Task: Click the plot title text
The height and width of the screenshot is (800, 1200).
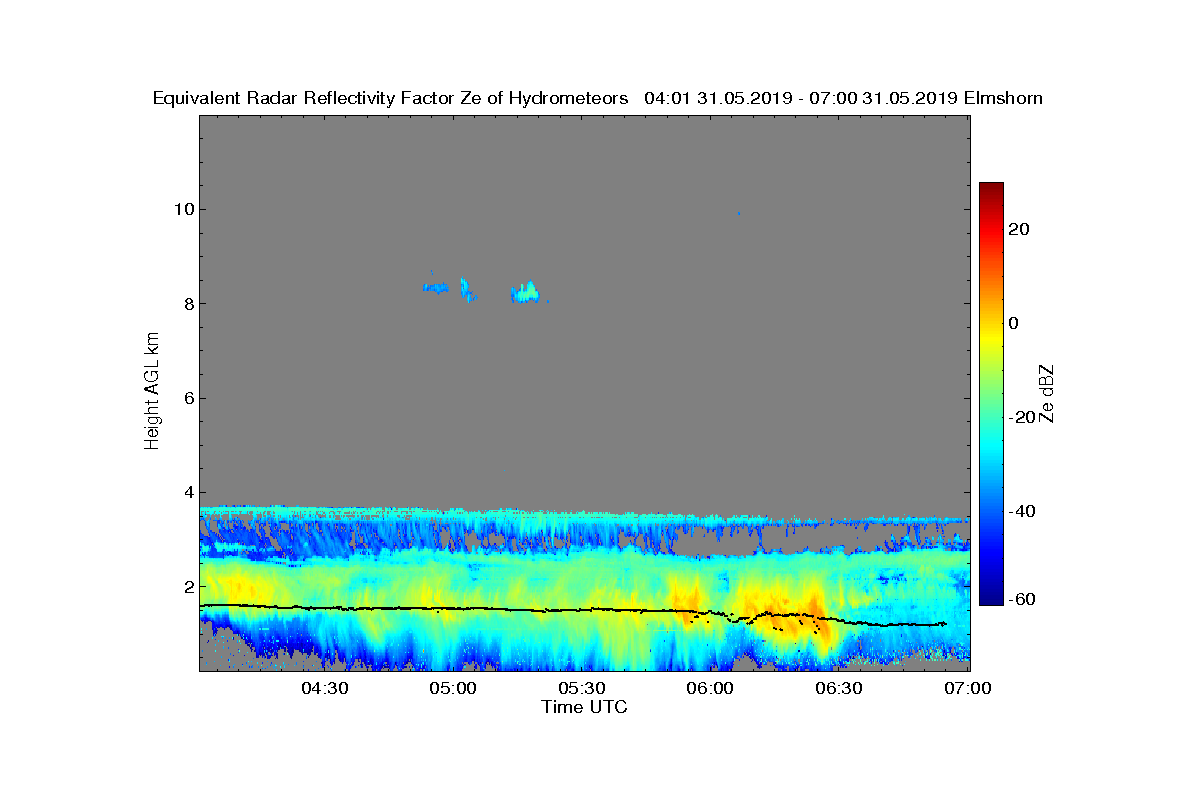Action: 598,98
